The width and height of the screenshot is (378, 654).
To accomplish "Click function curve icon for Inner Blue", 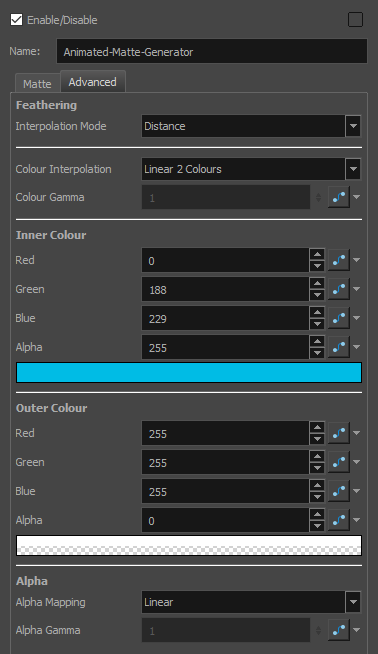I will pyautogui.click(x=339, y=318).
